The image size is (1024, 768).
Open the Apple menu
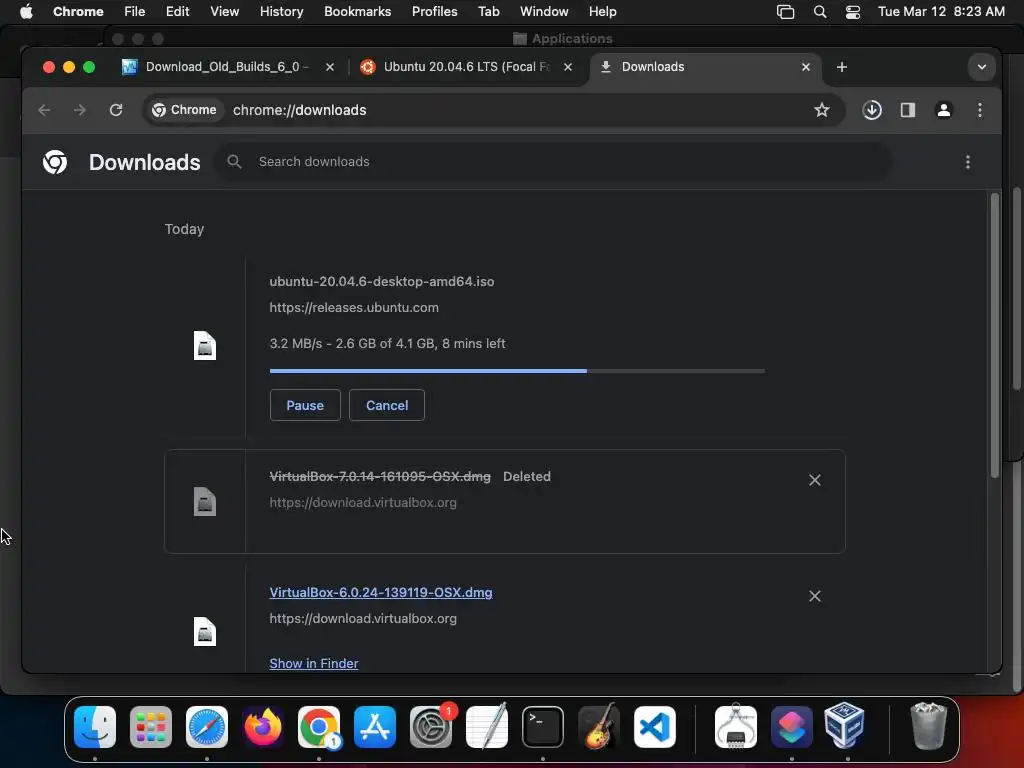(26, 12)
